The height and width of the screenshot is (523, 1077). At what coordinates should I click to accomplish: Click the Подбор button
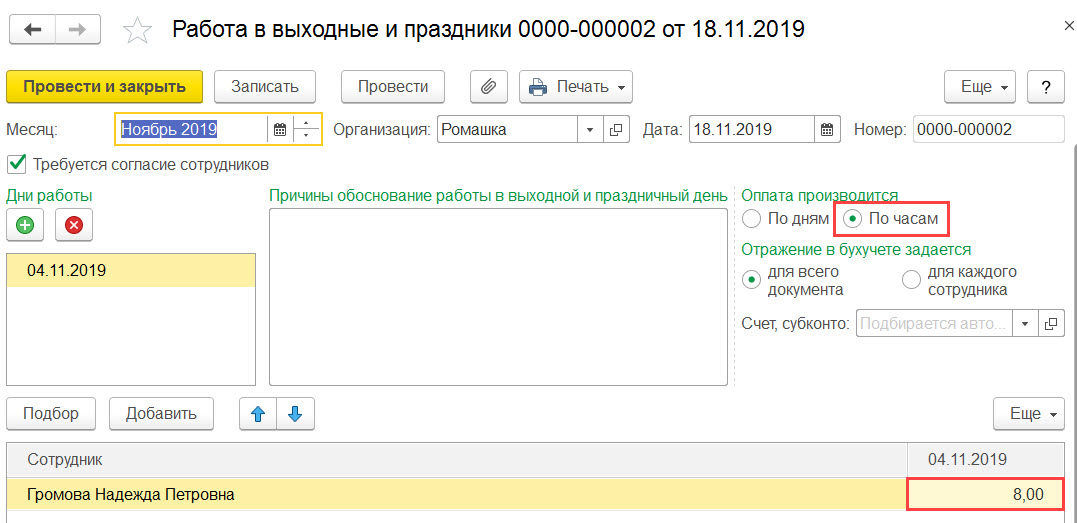pos(51,414)
